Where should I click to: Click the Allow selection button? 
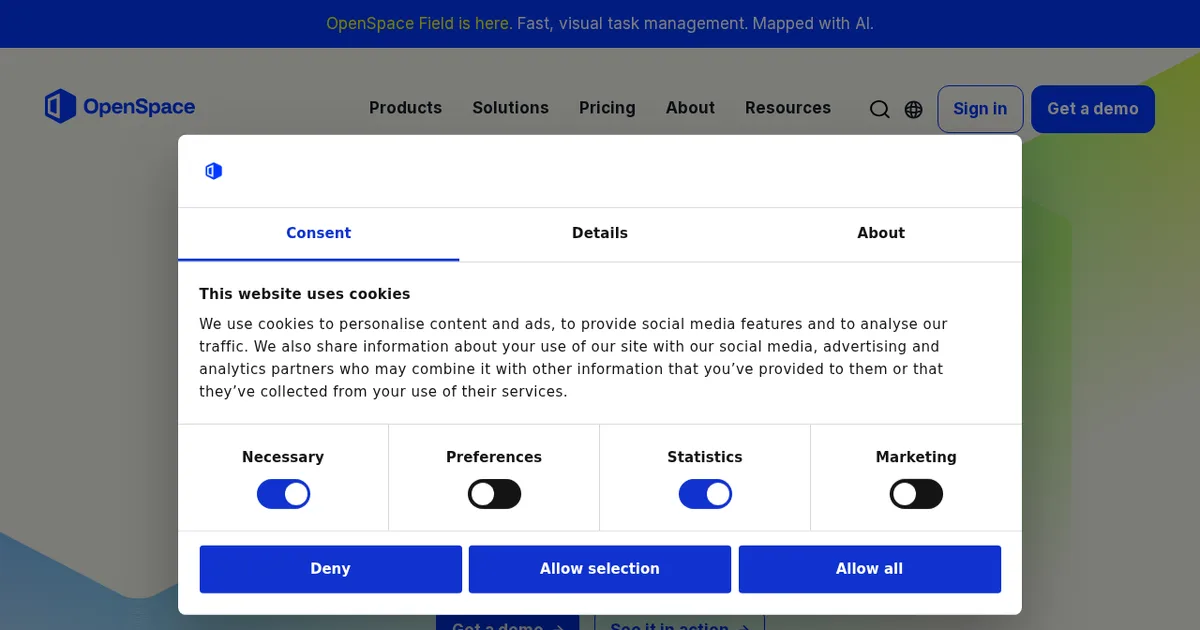tap(600, 569)
